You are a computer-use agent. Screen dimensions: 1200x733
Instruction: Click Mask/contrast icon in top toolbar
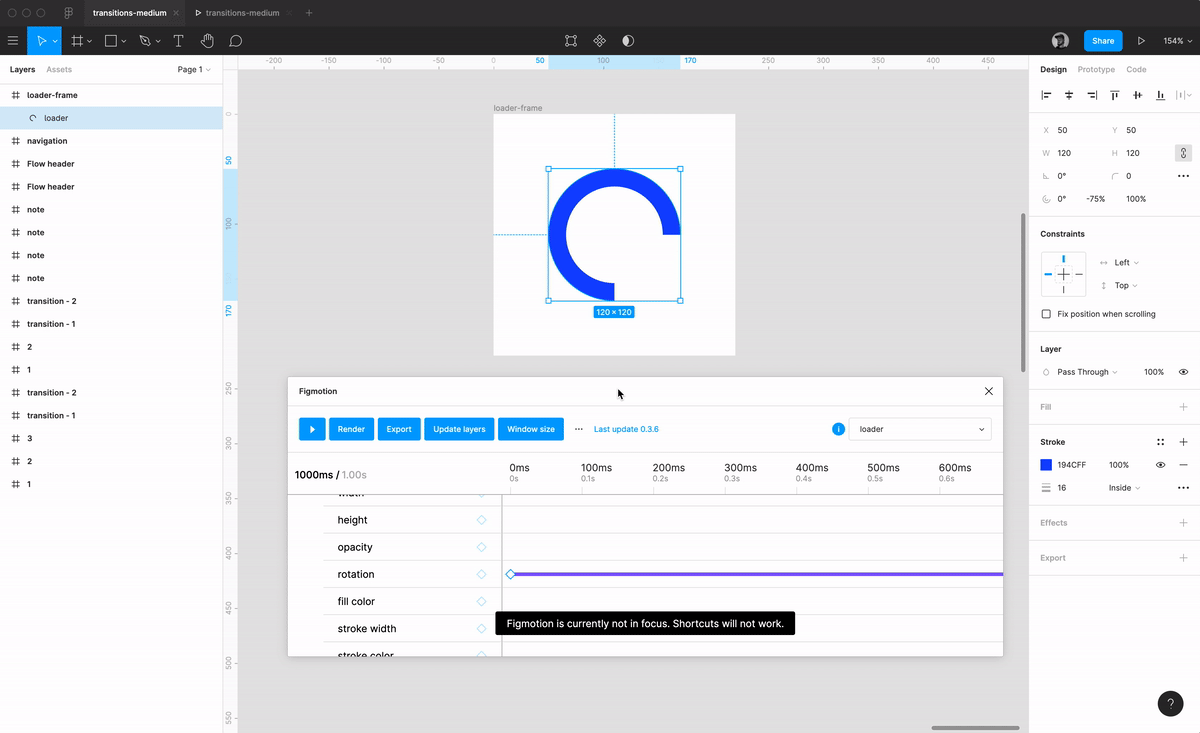click(628, 41)
